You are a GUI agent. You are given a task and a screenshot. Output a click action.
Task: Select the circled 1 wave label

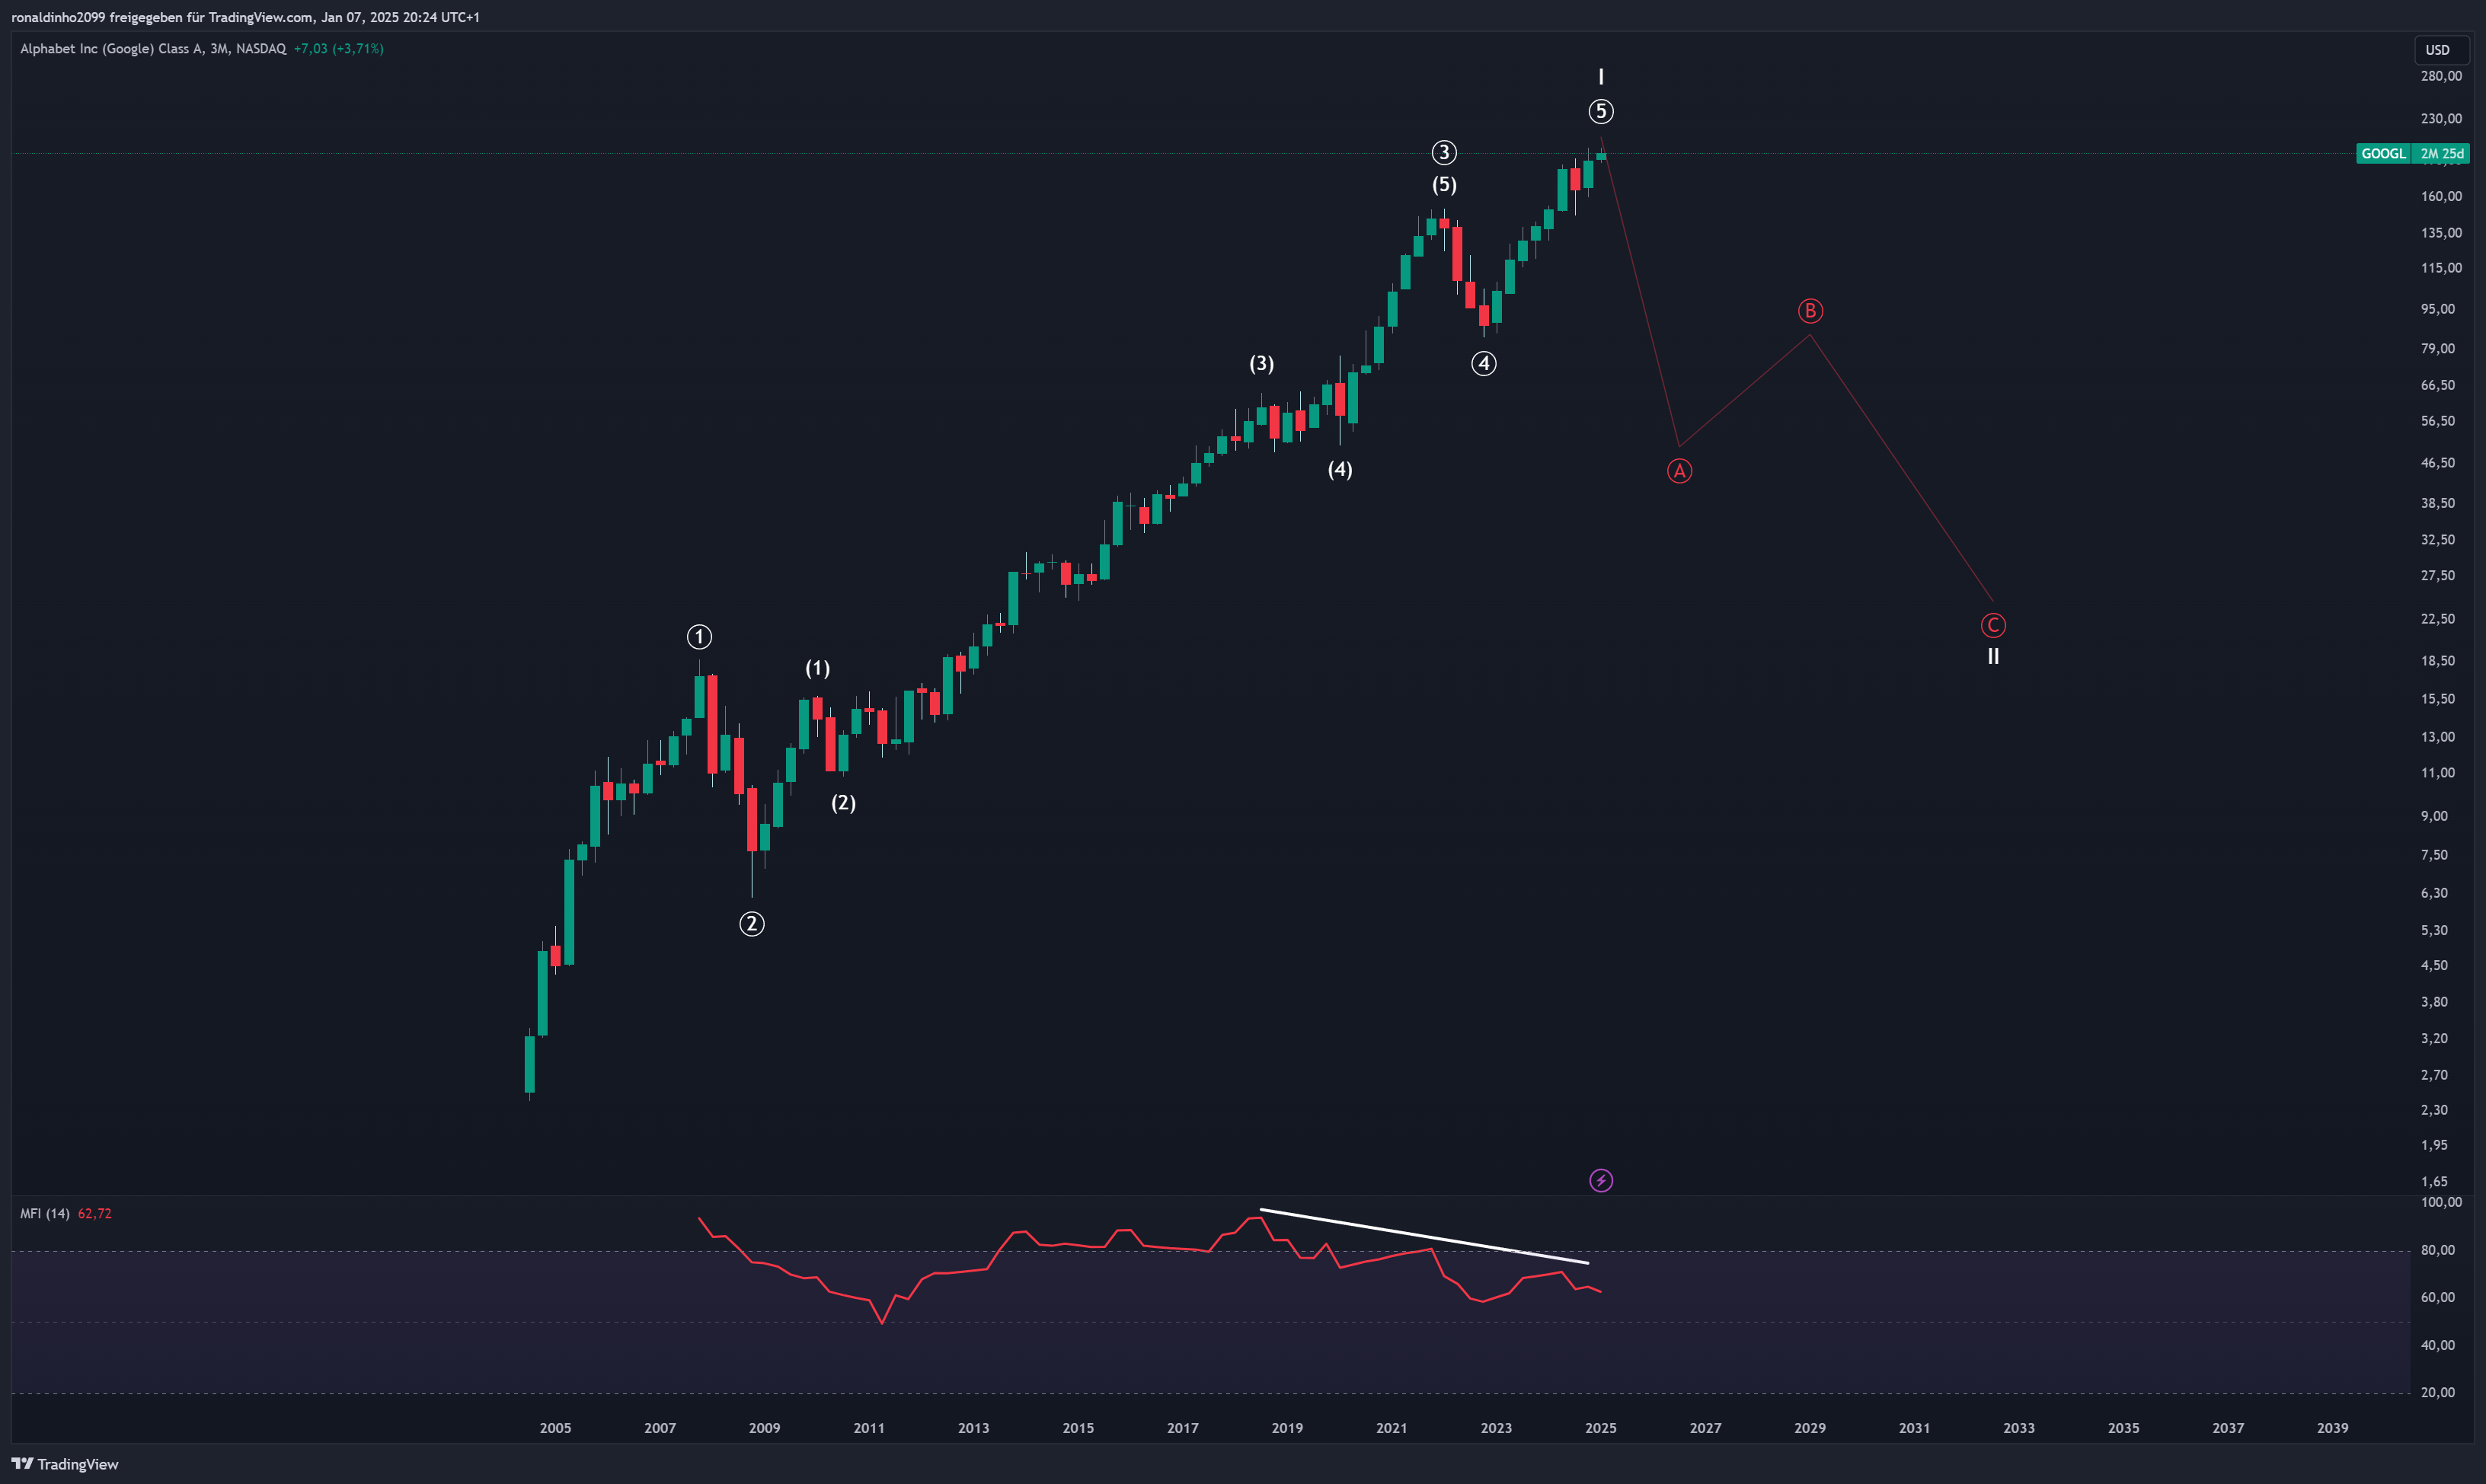(699, 636)
